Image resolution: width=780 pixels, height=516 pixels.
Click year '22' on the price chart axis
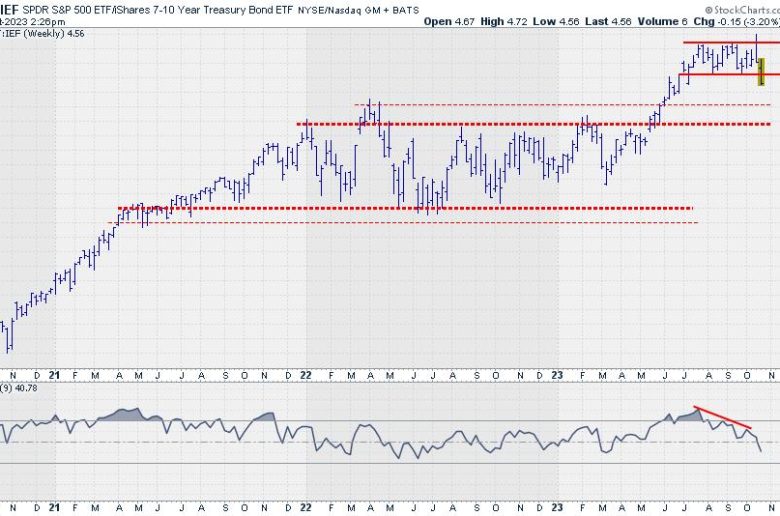tap(305, 375)
